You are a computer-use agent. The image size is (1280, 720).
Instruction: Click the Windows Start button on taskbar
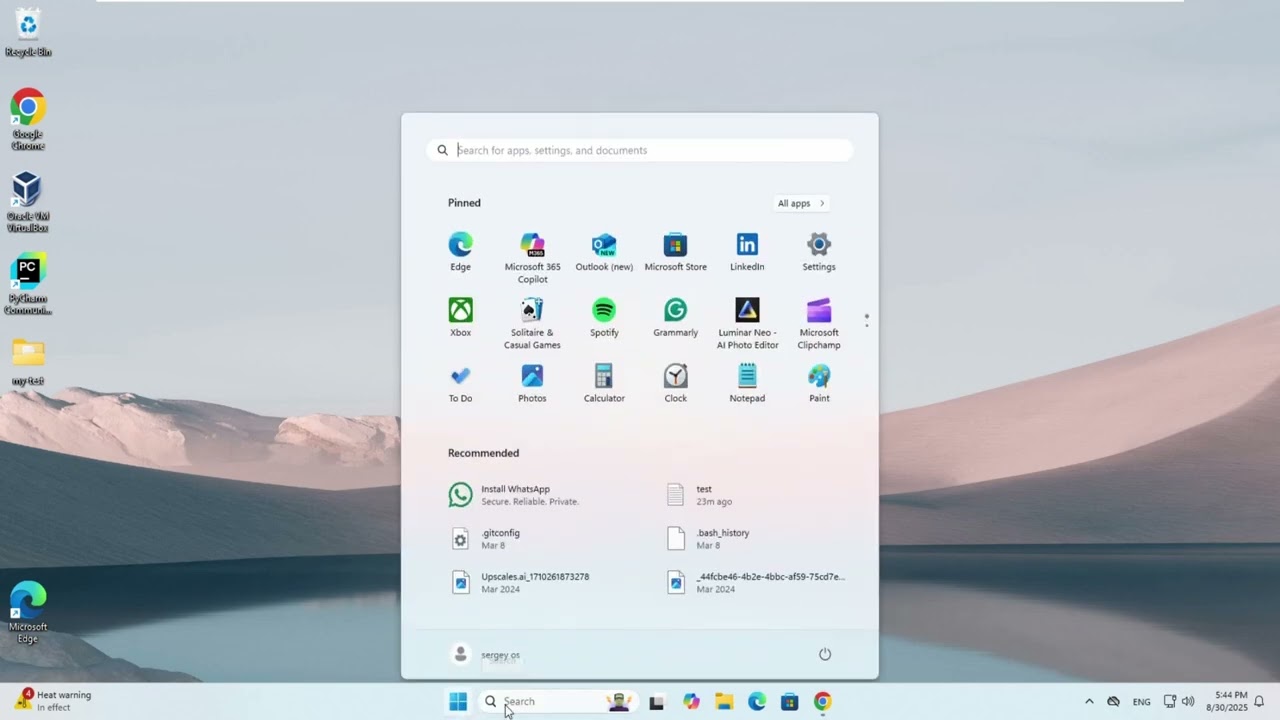coord(458,702)
